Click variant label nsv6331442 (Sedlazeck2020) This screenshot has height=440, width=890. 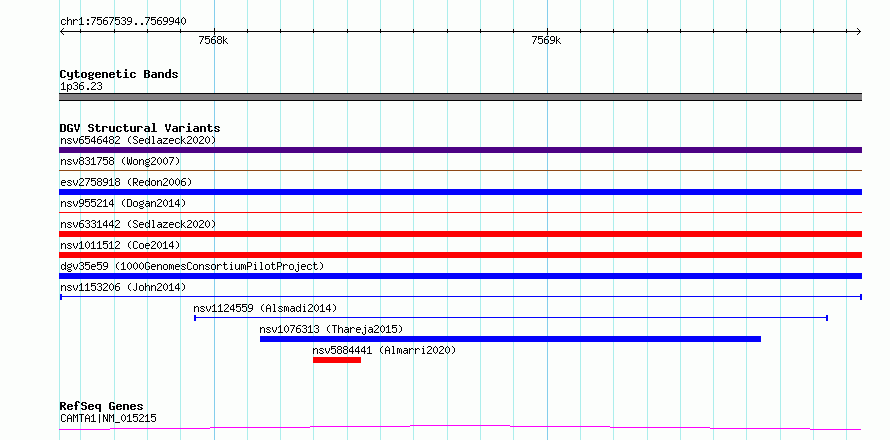[x=138, y=224]
